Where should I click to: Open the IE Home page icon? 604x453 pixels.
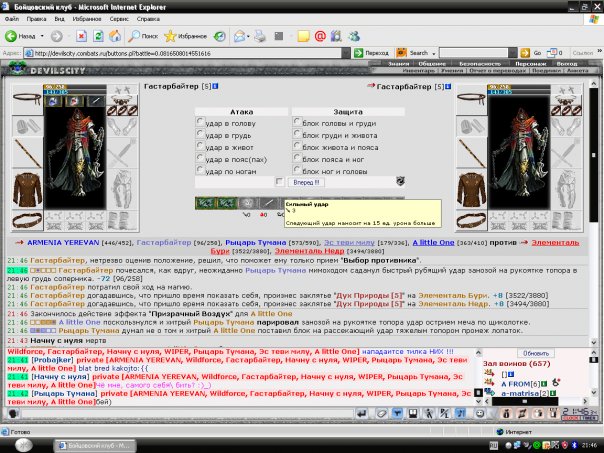tap(115, 36)
